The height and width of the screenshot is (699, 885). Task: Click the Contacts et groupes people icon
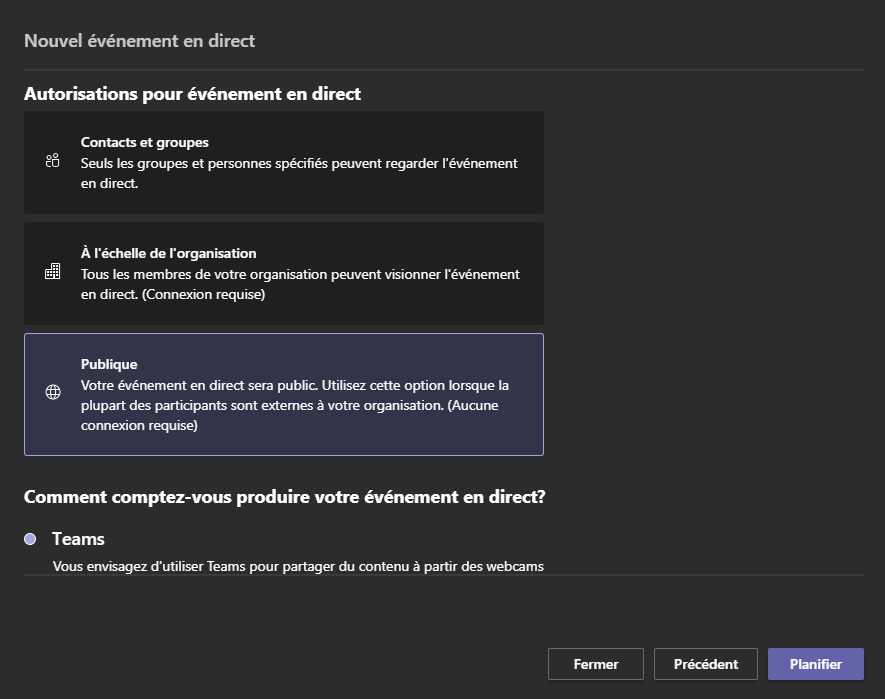(x=52, y=160)
